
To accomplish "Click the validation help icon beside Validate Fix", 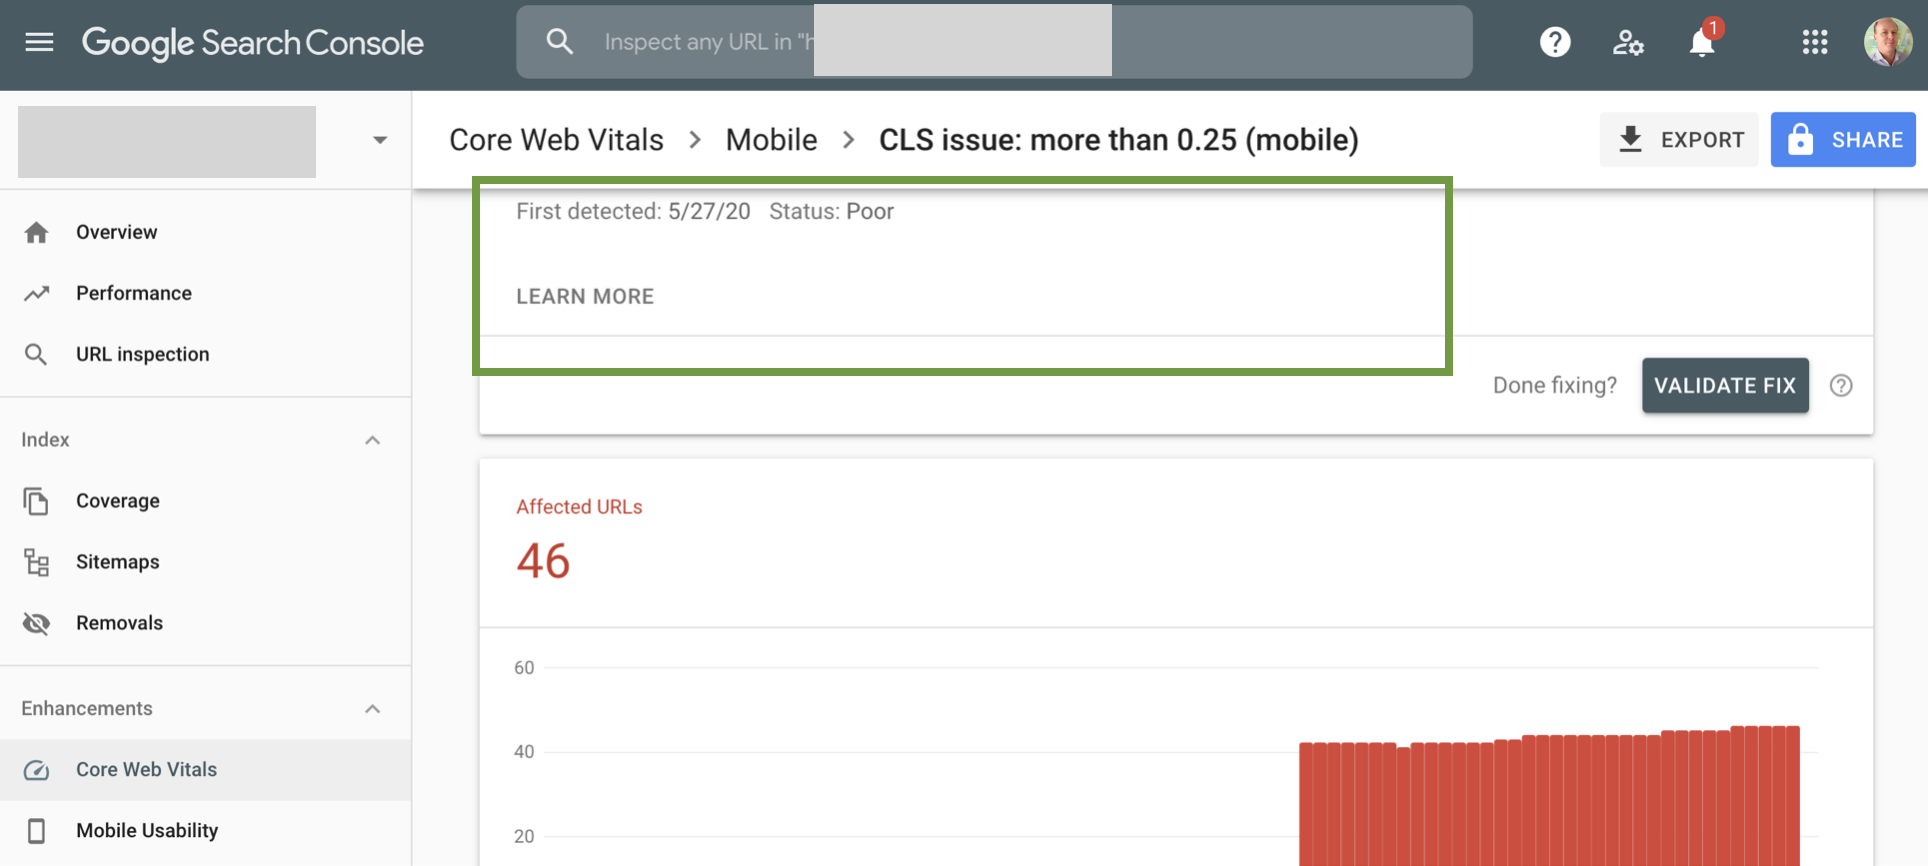I will 1841,385.
